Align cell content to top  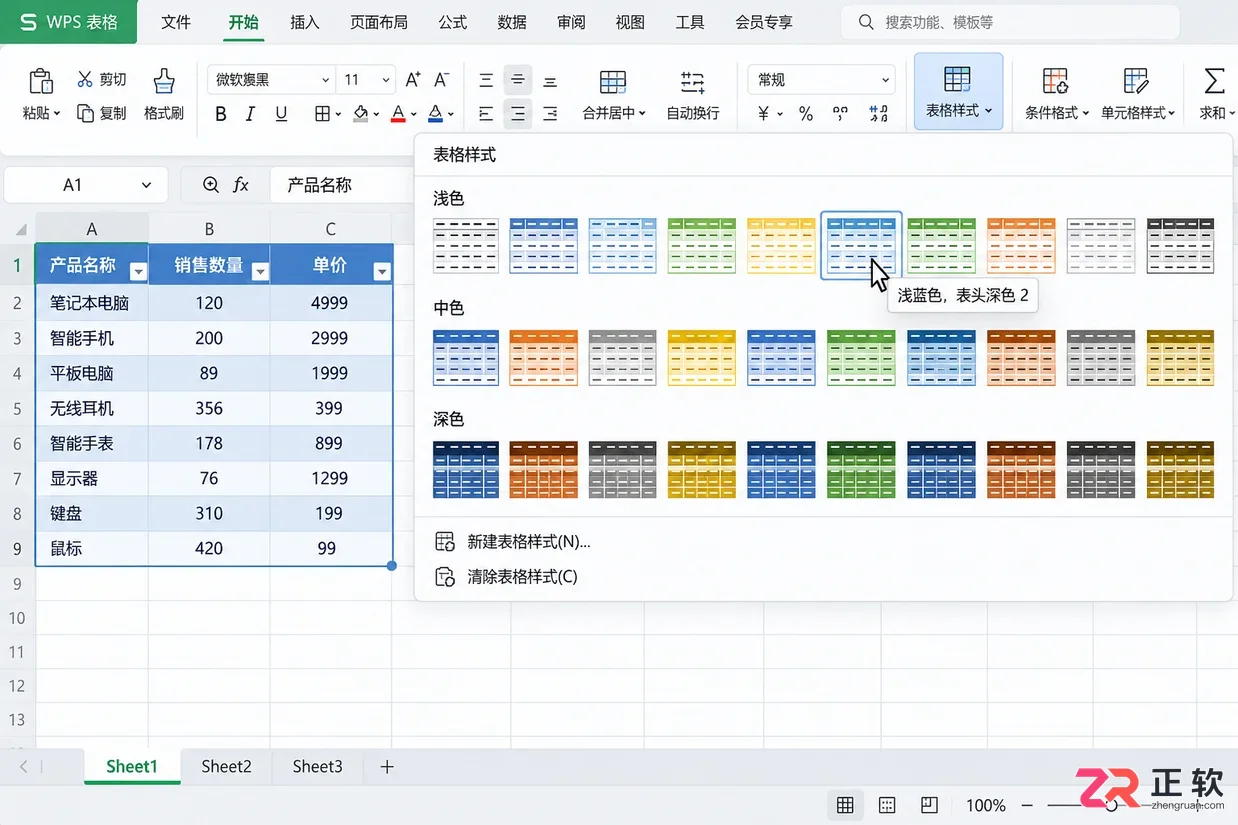point(486,81)
